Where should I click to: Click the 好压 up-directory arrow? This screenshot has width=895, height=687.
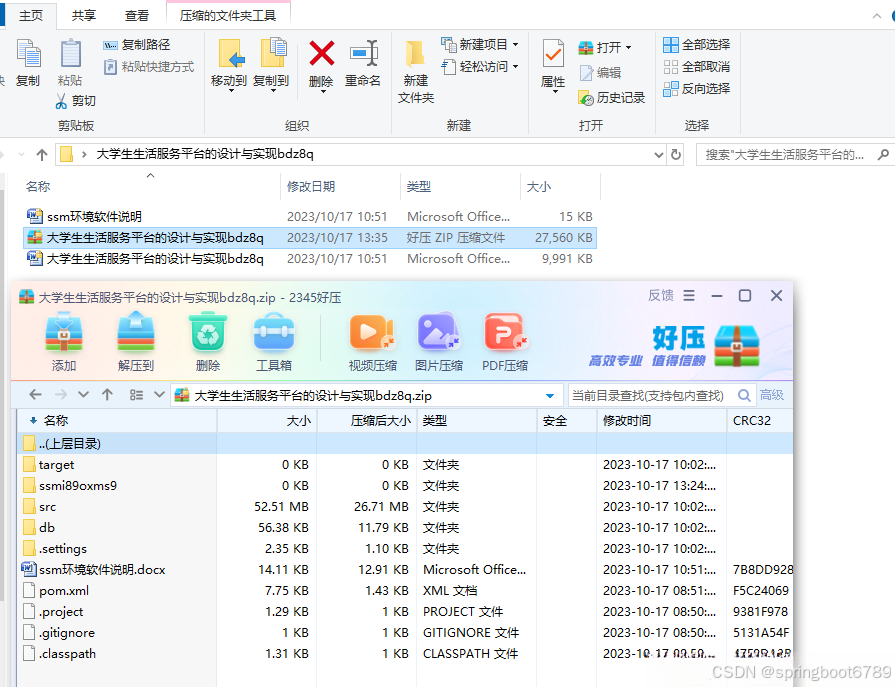click(107, 395)
